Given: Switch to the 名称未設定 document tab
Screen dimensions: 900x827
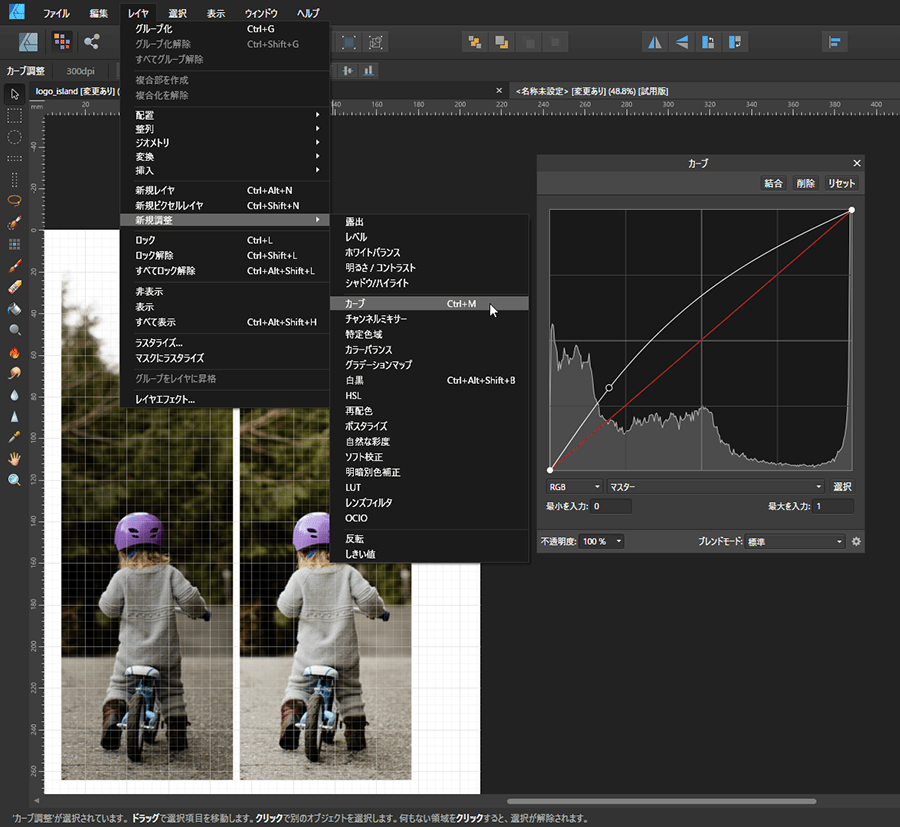Looking at the screenshot, I should (592, 91).
